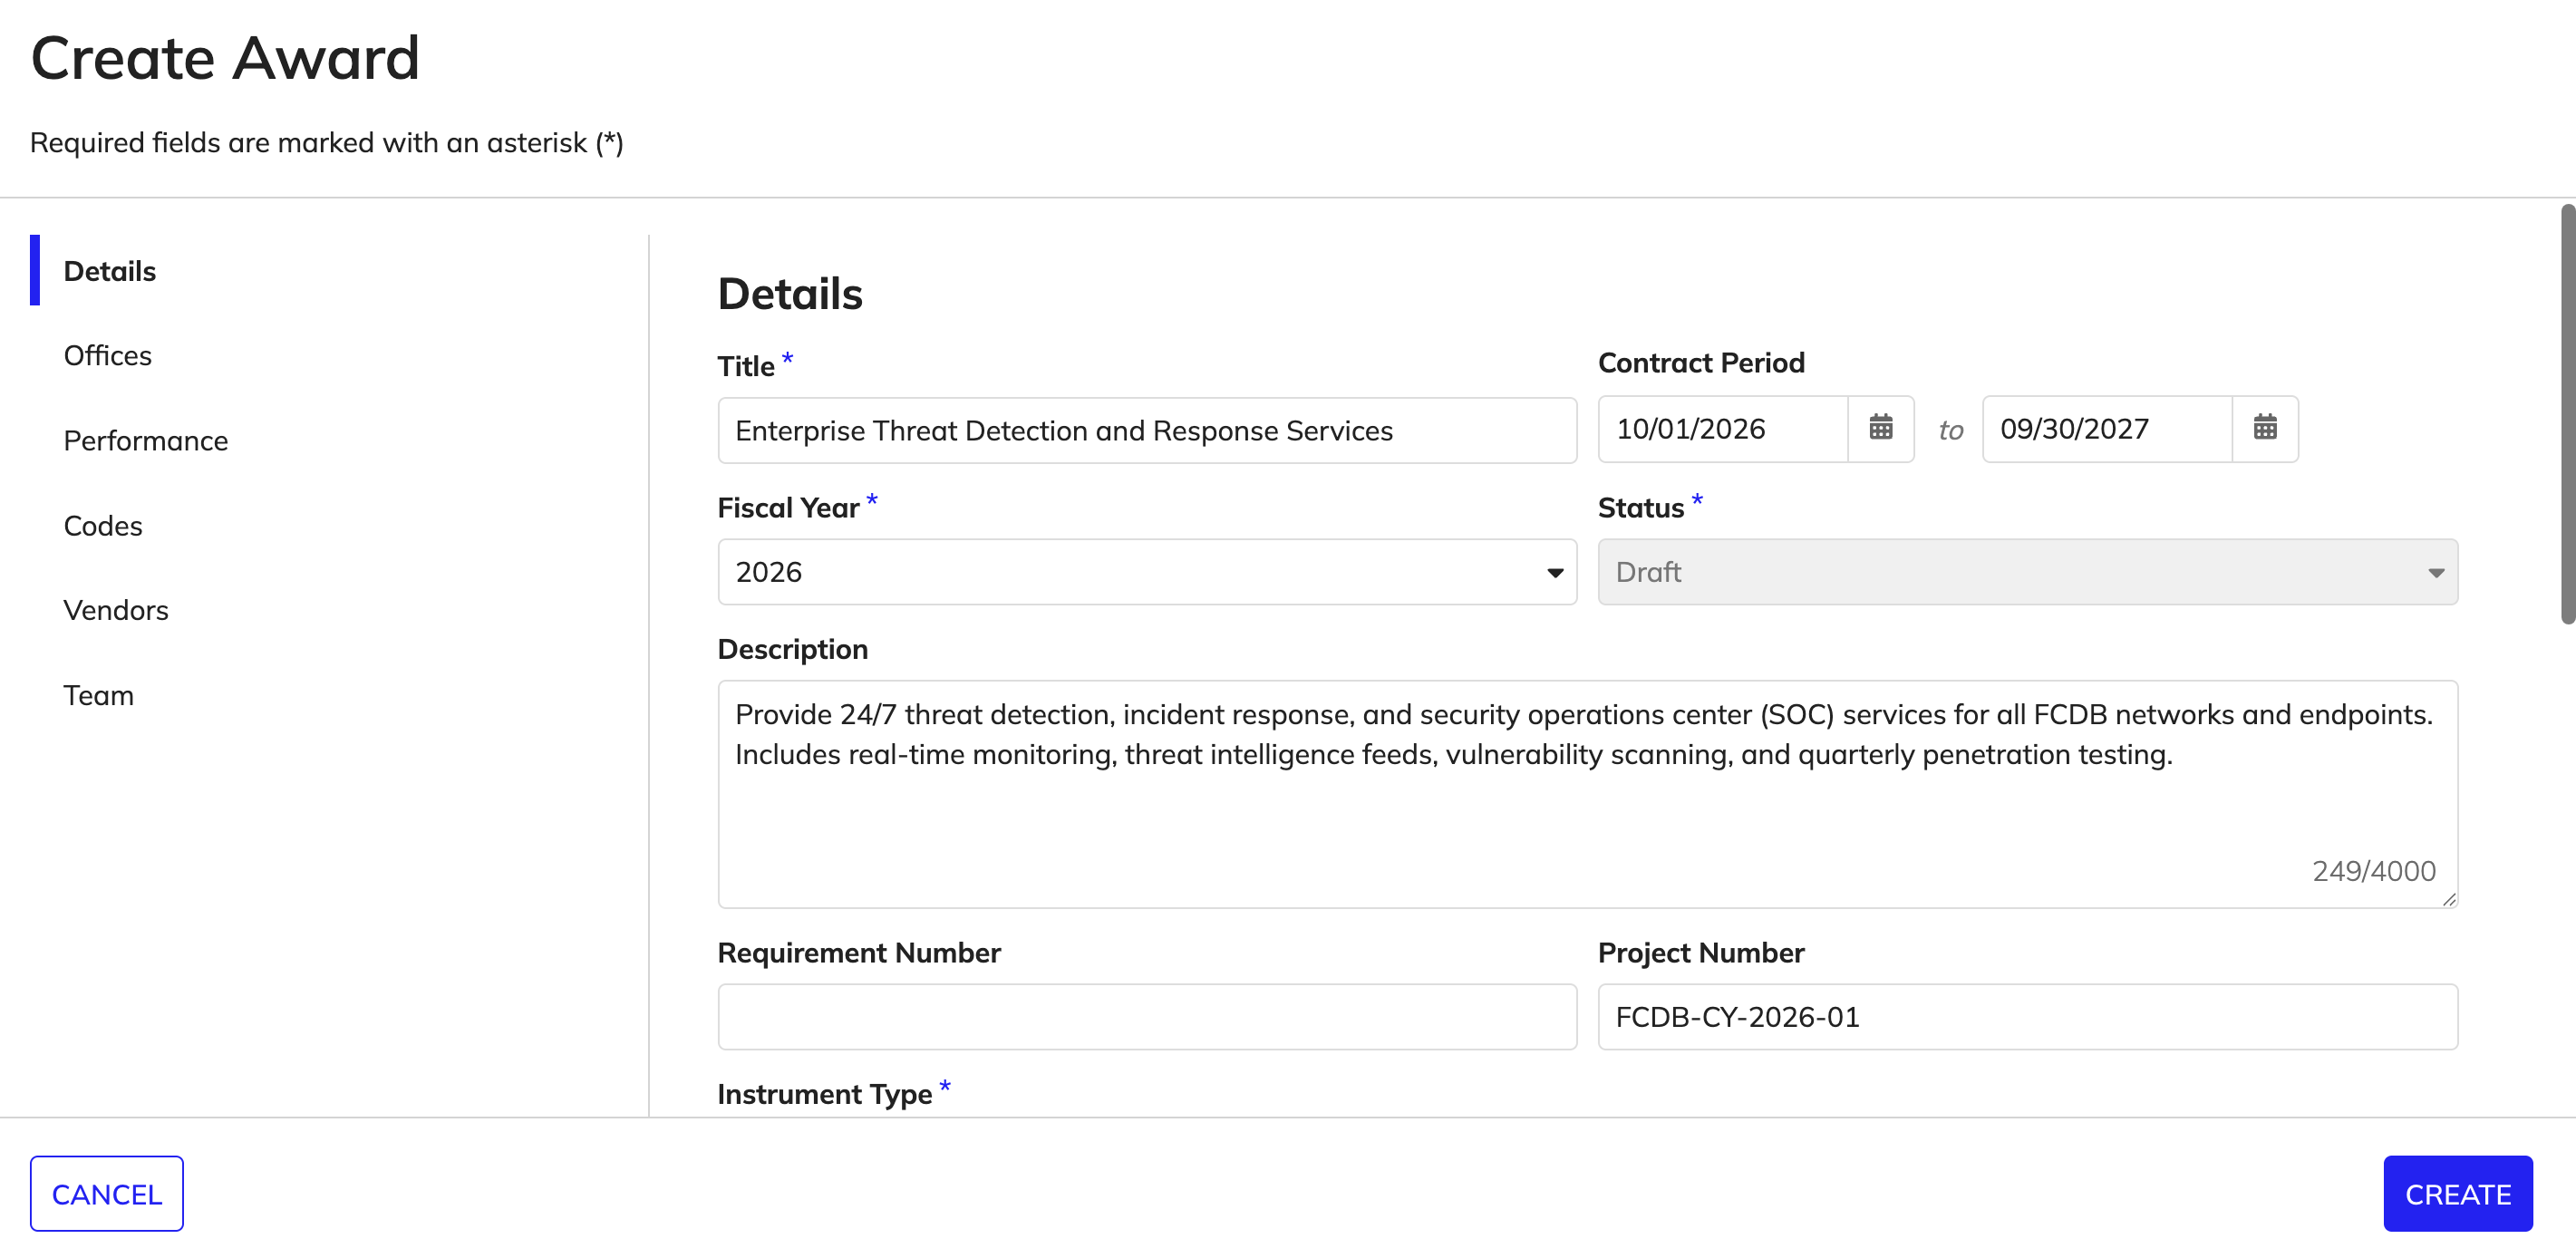Image resolution: width=2576 pixels, height=1258 pixels.
Task: Click the Contract Period label
Action: pyautogui.click(x=1701, y=363)
